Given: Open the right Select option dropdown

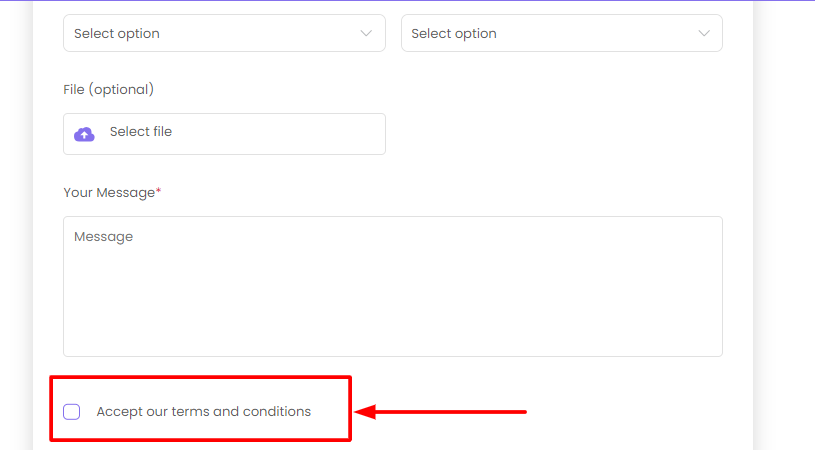Looking at the screenshot, I should [562, 33].
